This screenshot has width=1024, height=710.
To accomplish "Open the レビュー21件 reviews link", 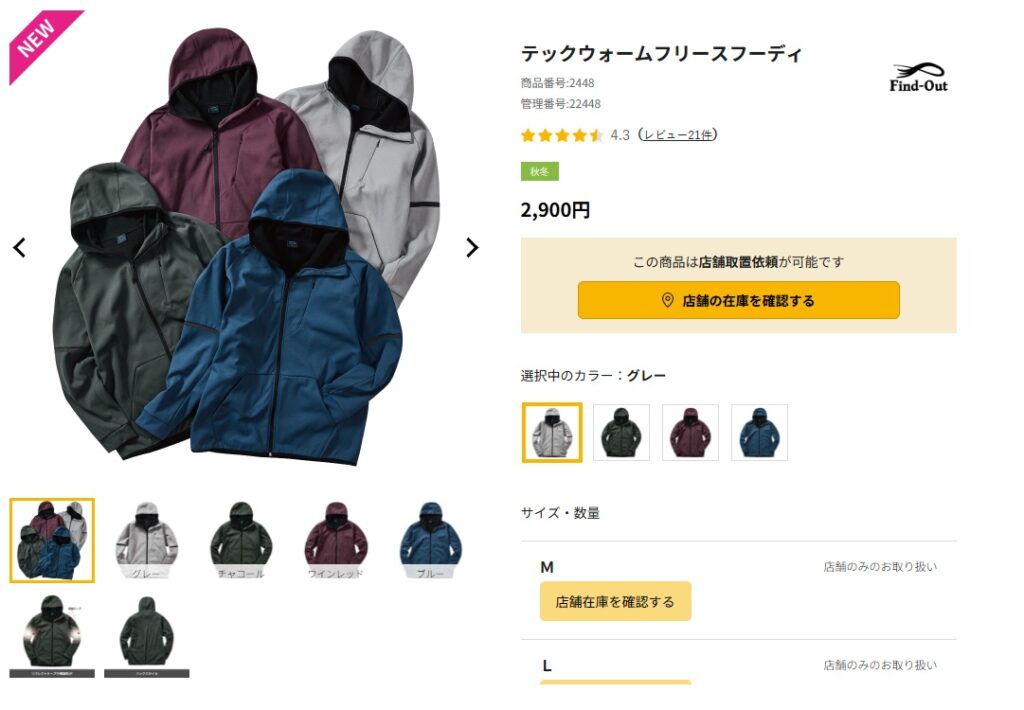I will 678,135.
